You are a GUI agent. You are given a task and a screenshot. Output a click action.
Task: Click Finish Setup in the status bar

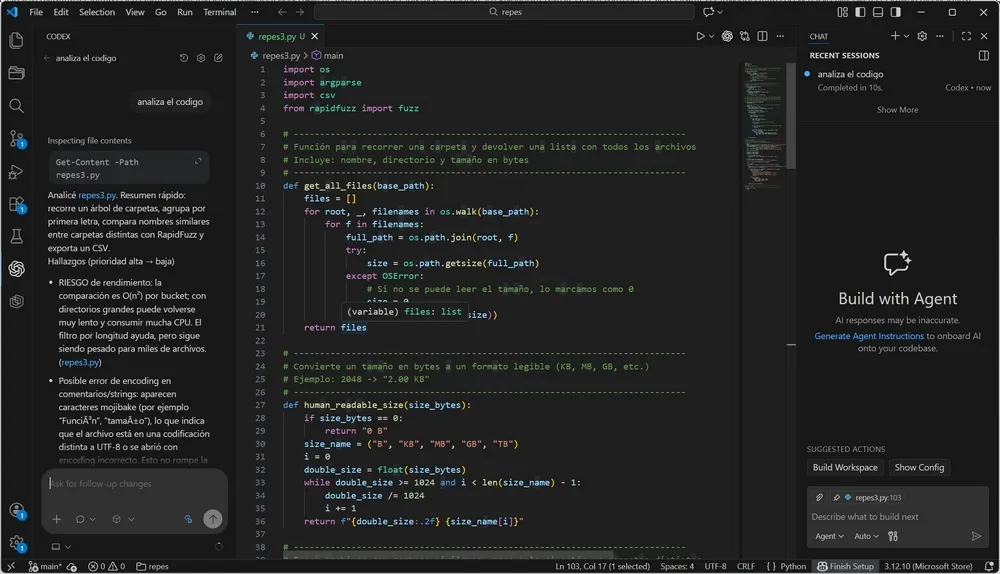845,566
